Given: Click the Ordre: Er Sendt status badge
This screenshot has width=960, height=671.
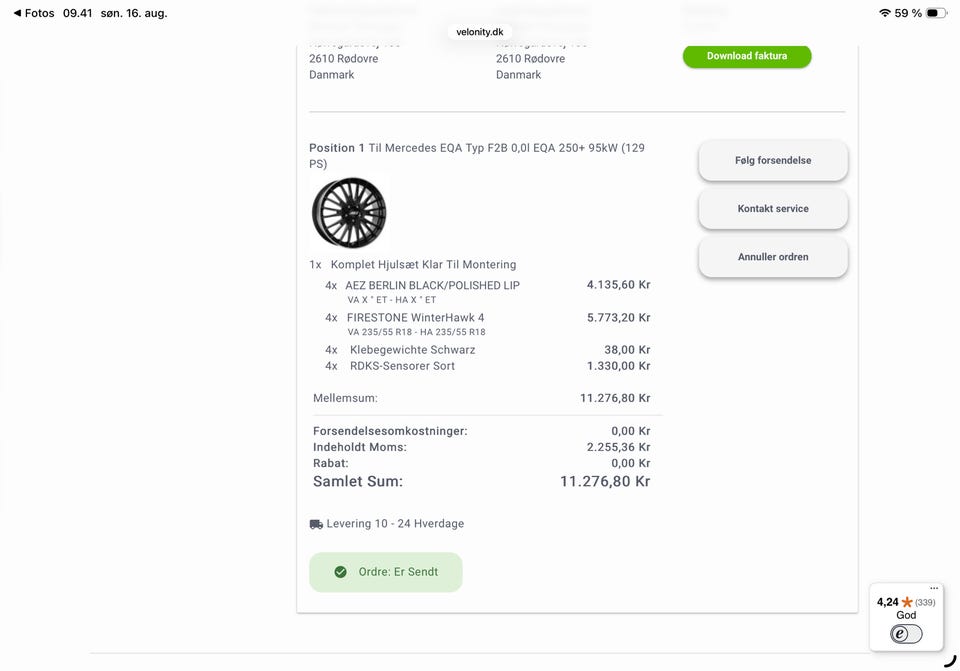Looking at the screenshot, I should tap(386, 572).
